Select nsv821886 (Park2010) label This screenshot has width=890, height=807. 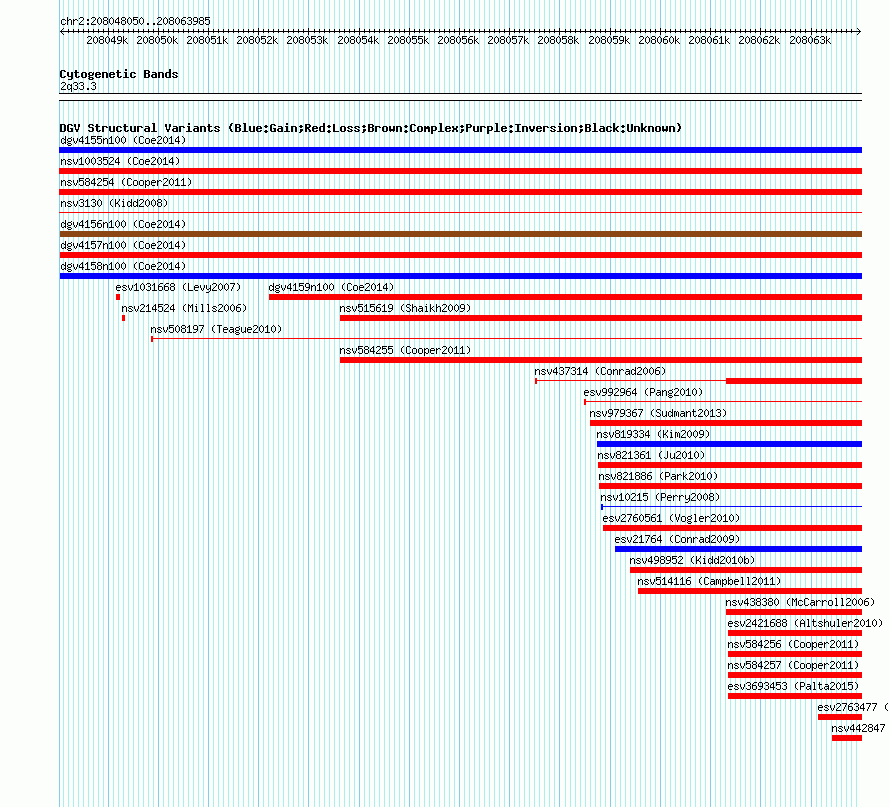tap(658, 476)
